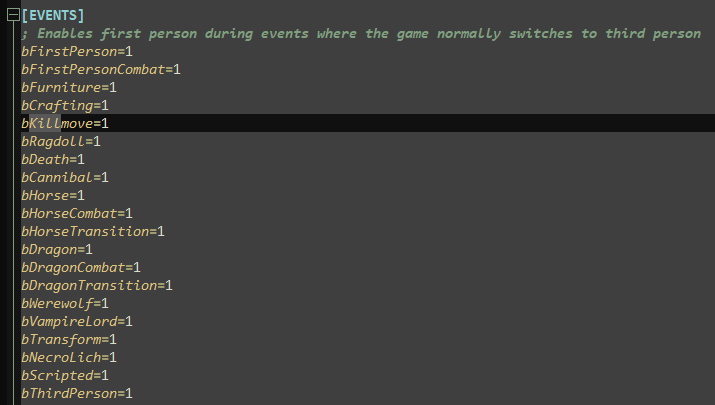
Task: Click the bHorseCombat=1 setting
Action: 77,213
